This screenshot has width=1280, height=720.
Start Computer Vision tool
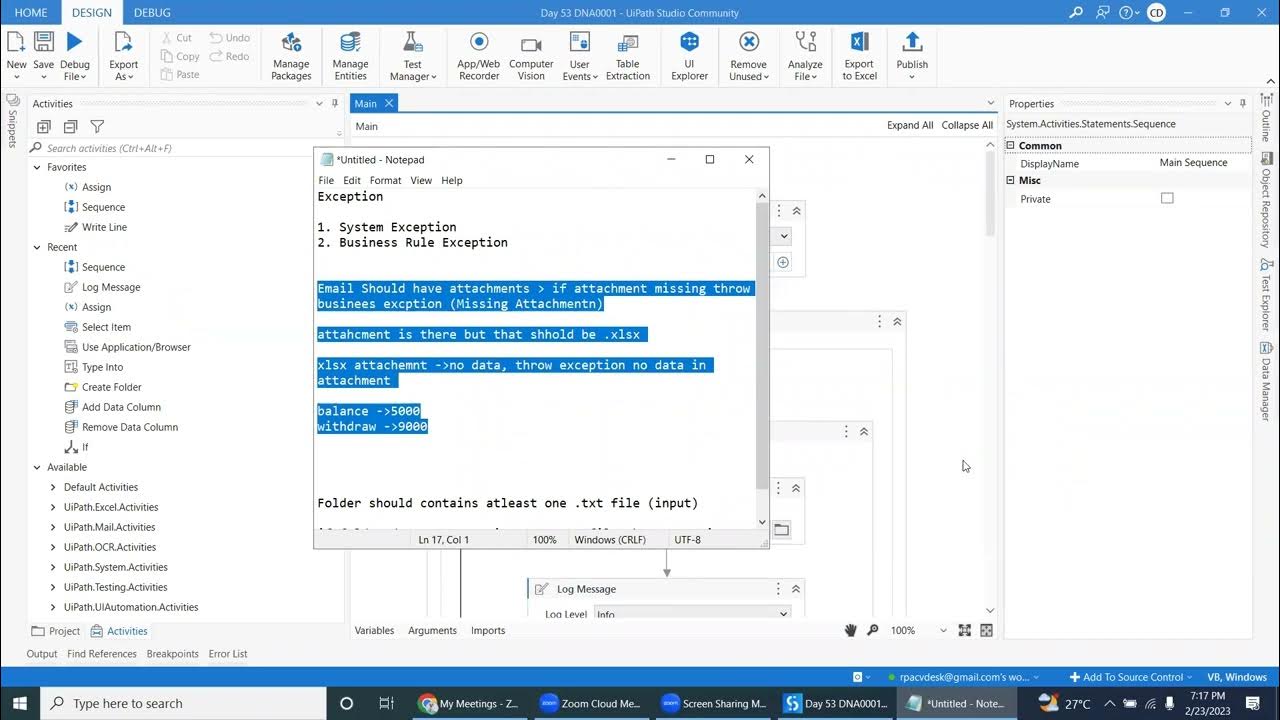point(531,56)
